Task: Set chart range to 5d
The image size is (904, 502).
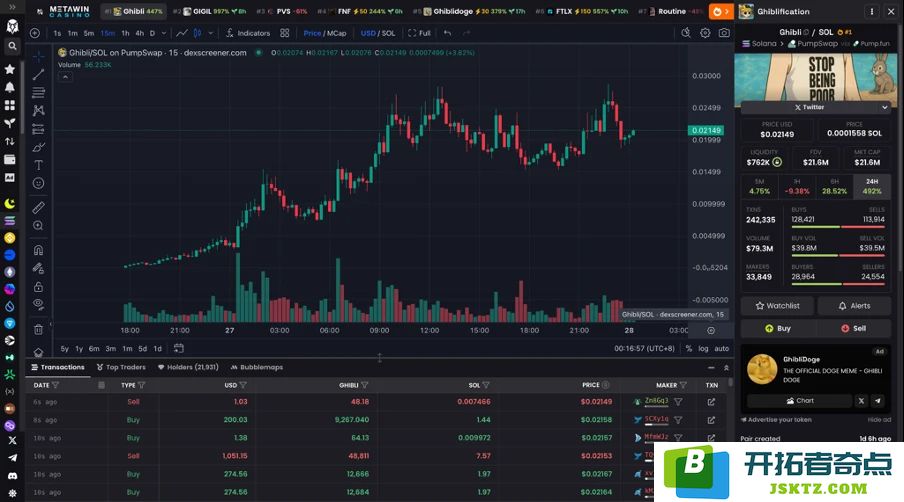Action: 142,349
